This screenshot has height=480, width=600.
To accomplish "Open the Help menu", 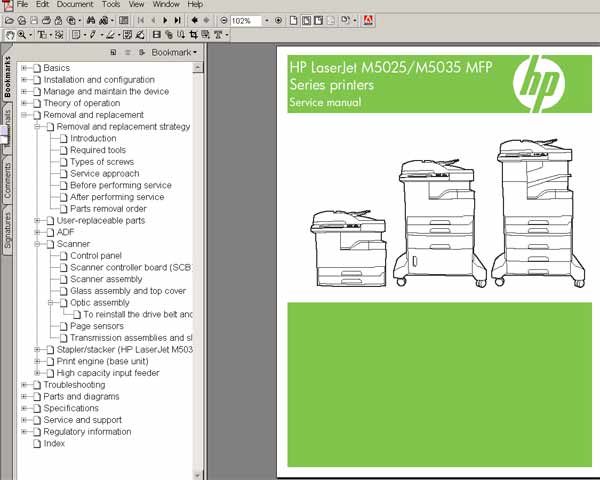I will coord(195,4).
